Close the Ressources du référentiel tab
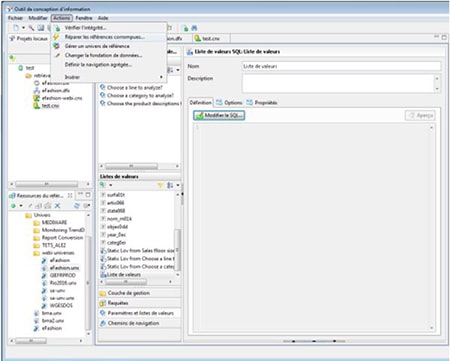Screen dimensions: 450x361 click(70, 195)
